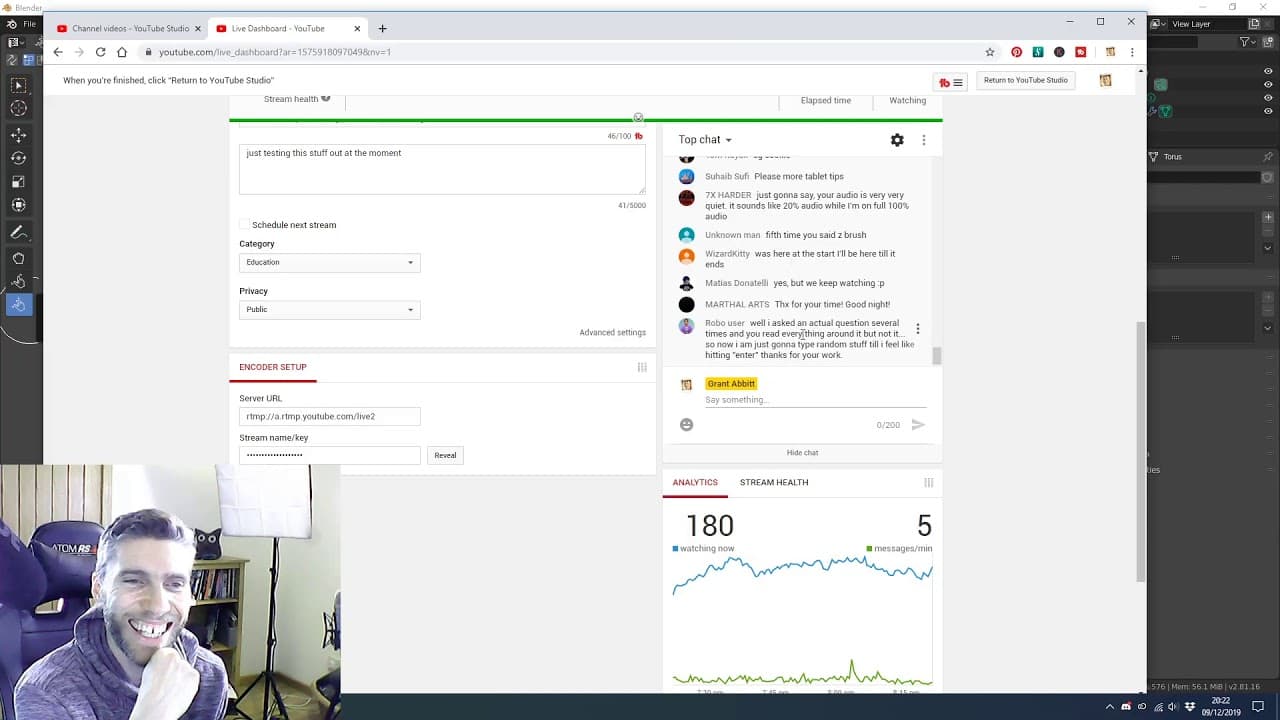Open the TubeBuddy menu button
Screen dimensions: 1280x720
tap(951, 82)
